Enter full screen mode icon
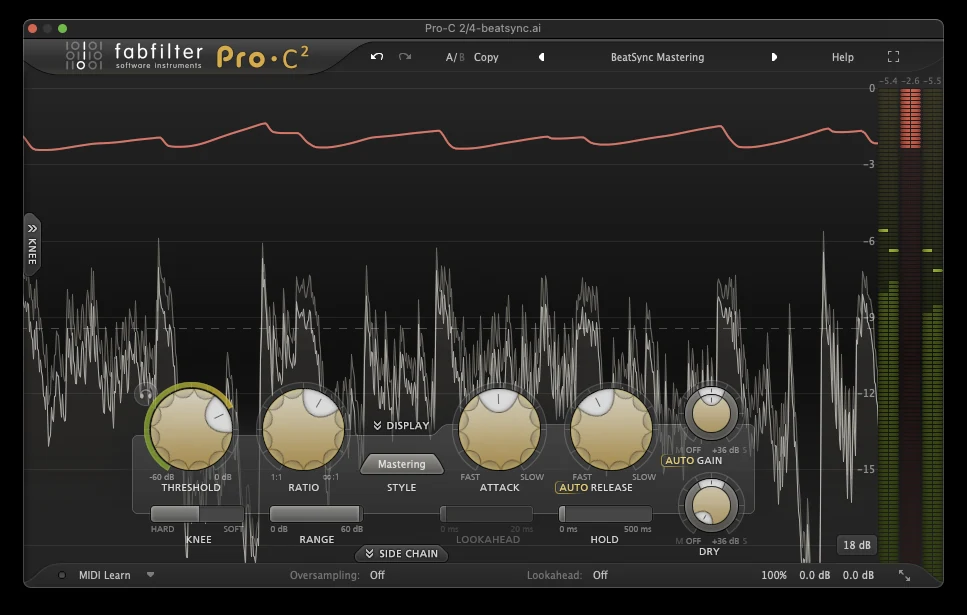967x615 pixels. [x=893, y=57]
